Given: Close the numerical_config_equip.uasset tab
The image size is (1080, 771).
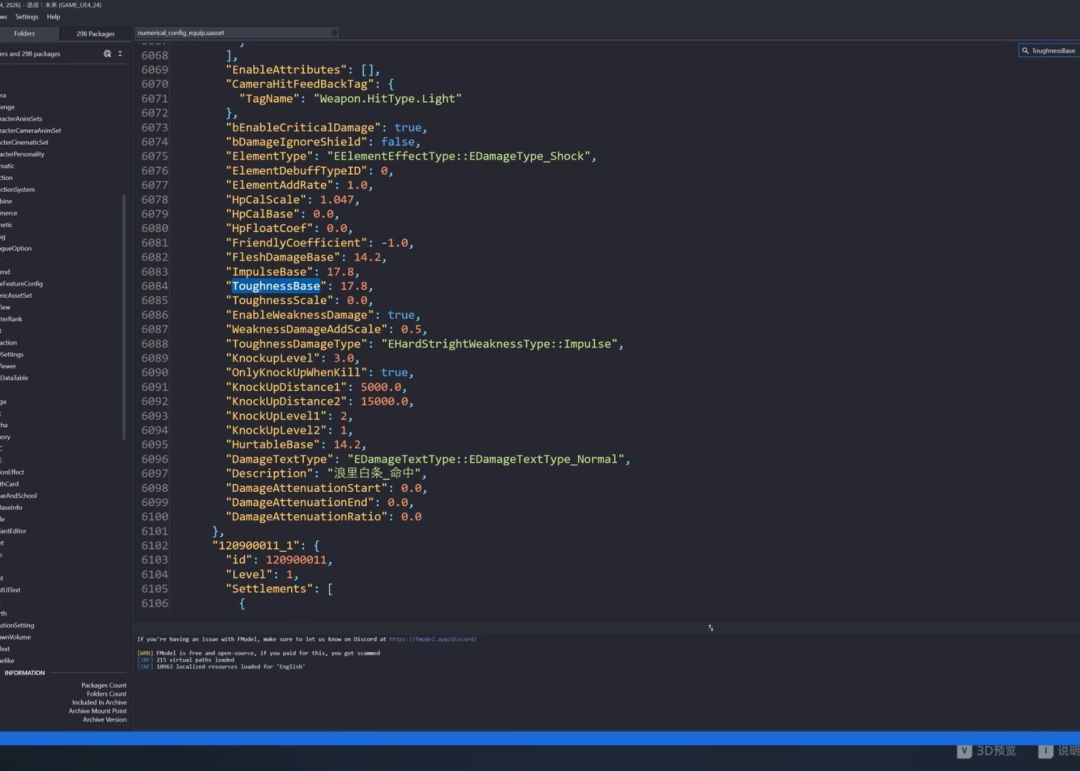Looking at the screenshot, I should (x=334, y=32).
